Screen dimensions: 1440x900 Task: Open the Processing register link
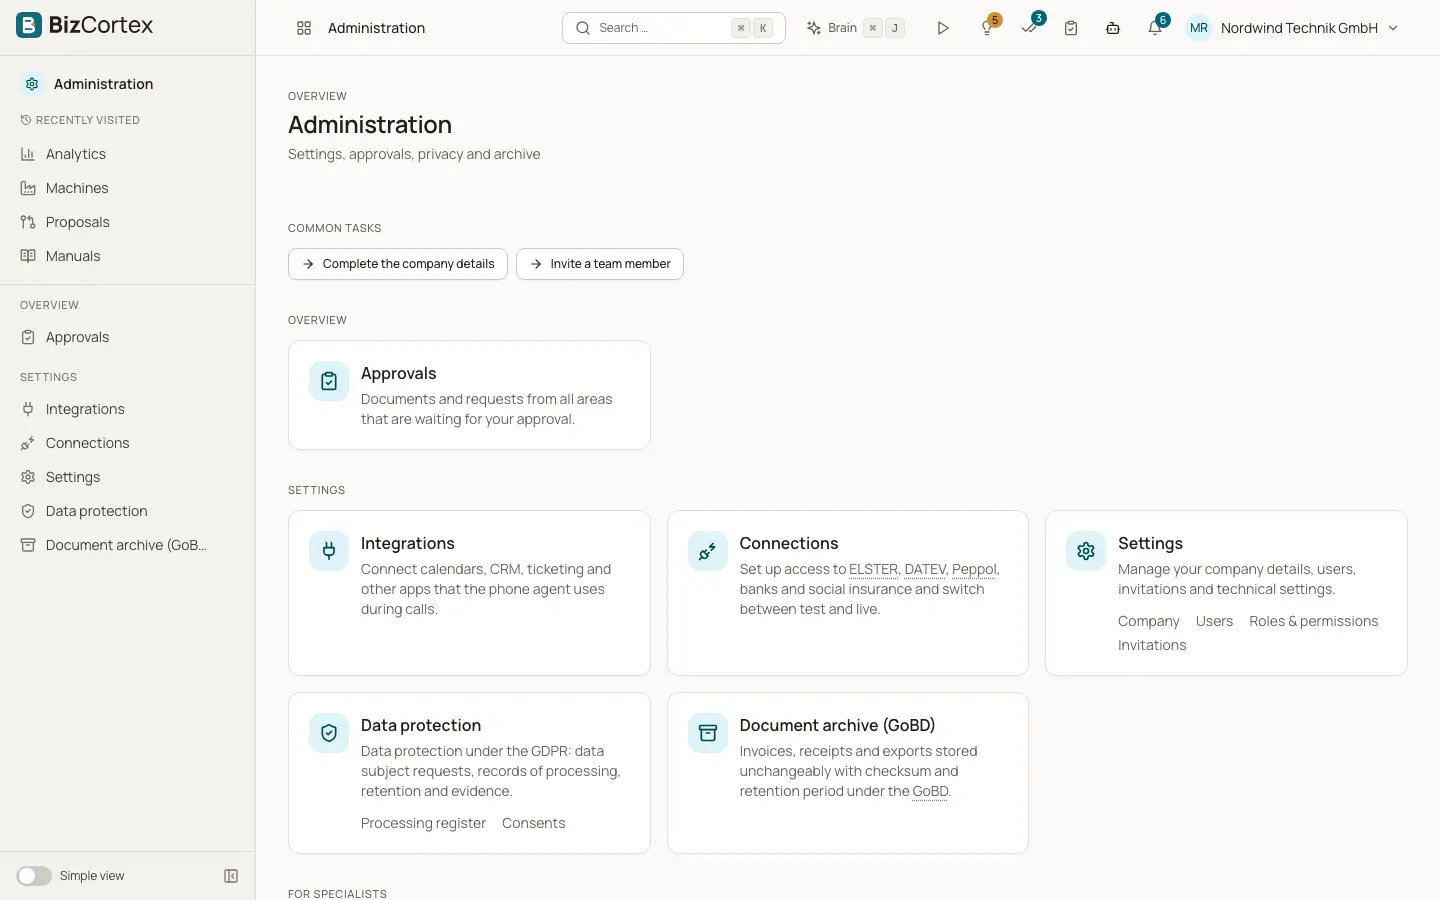(423, 823)
